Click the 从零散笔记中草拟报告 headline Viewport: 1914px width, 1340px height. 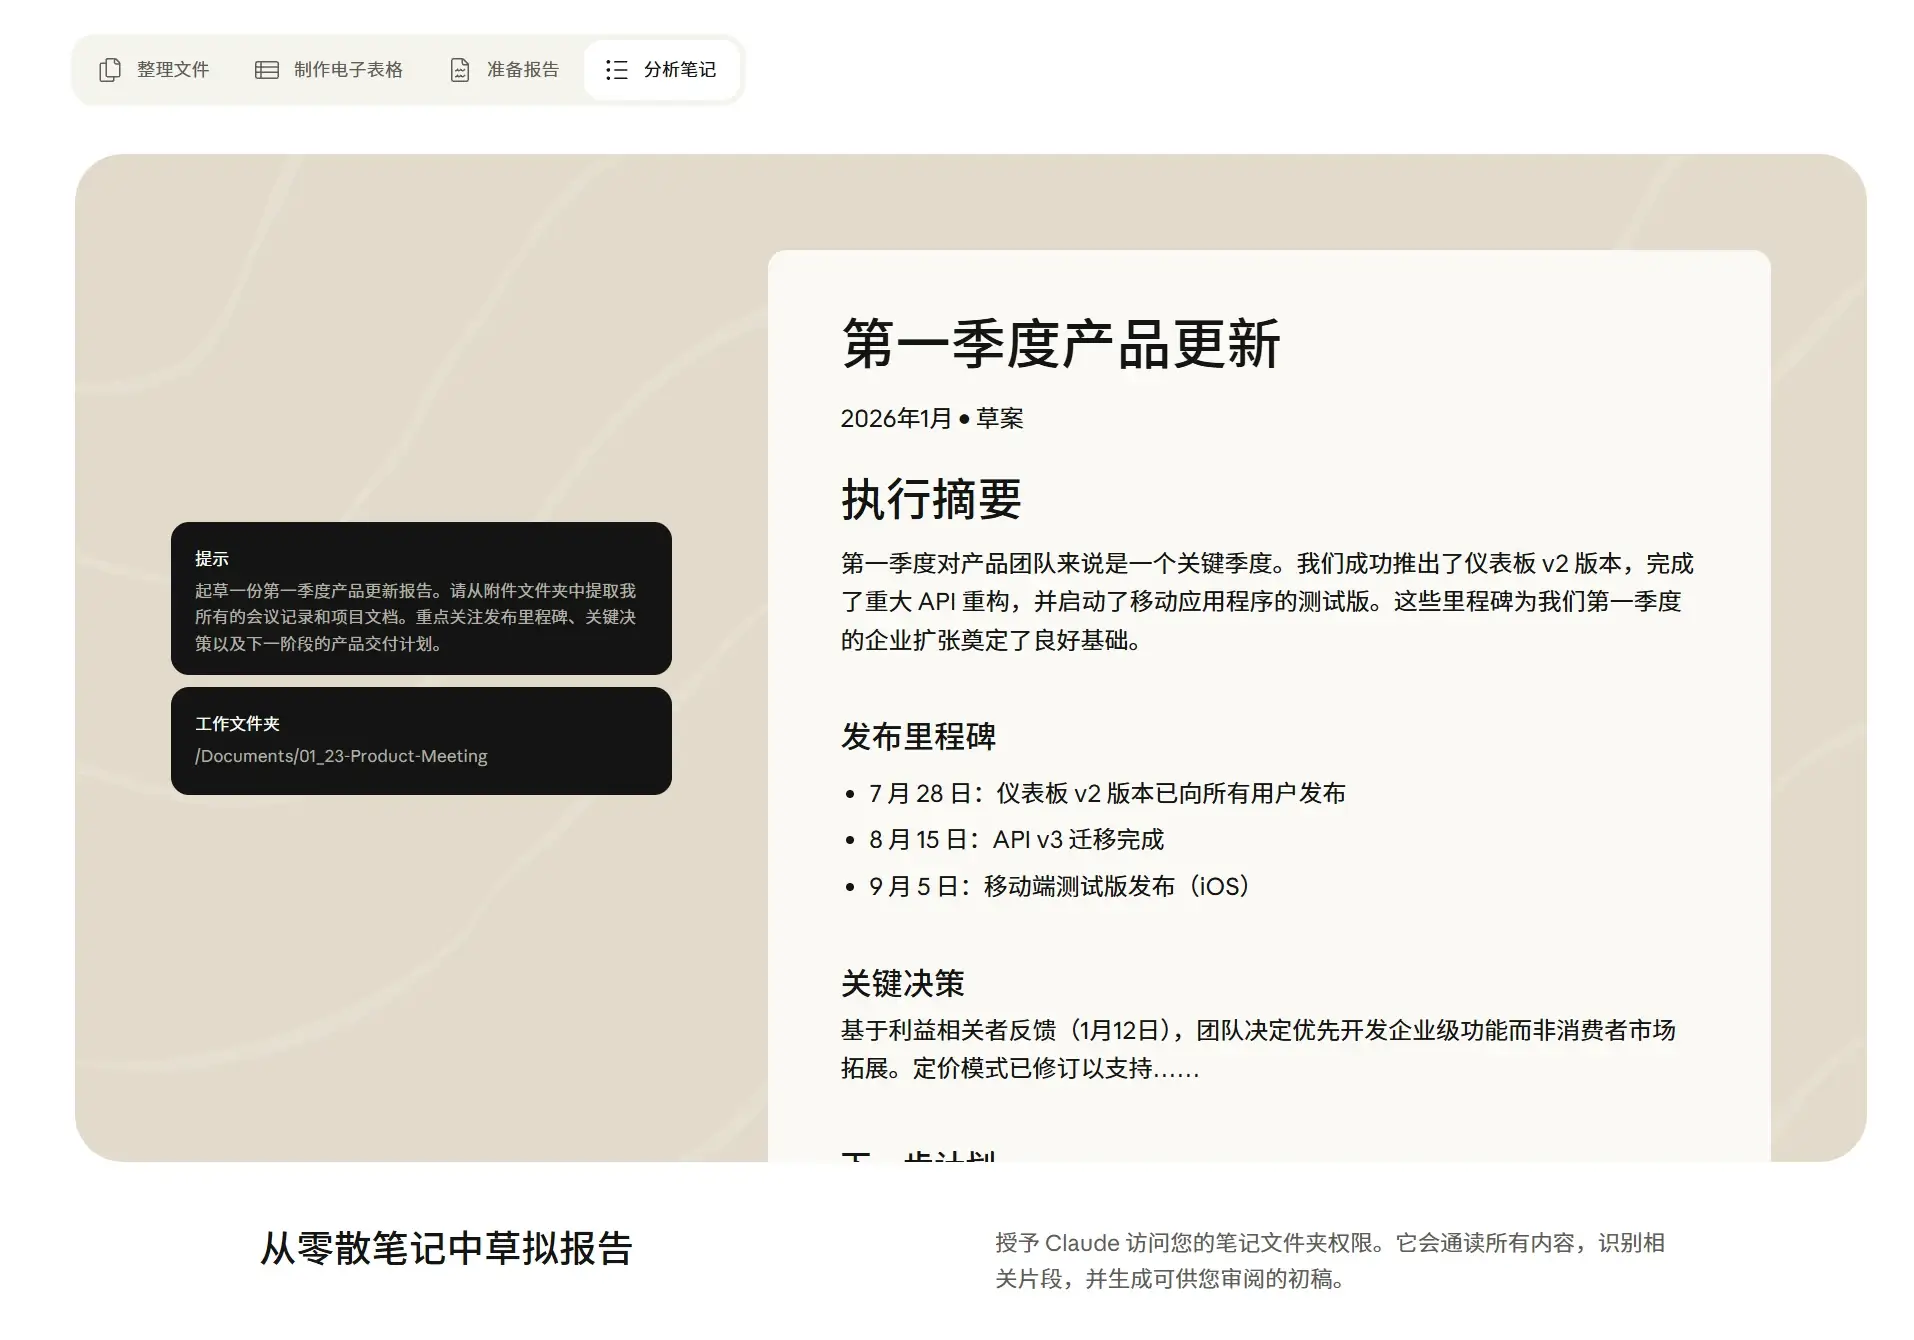click(446, 1248)
